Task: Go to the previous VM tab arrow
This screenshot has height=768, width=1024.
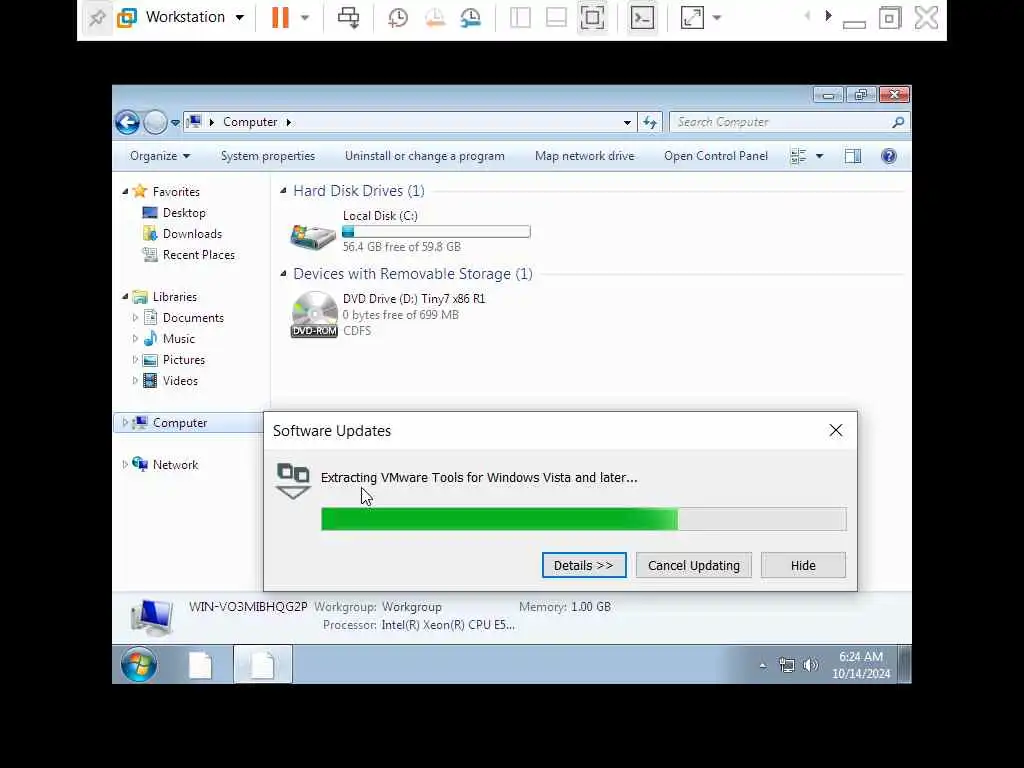Action: (x=808, y=16)
